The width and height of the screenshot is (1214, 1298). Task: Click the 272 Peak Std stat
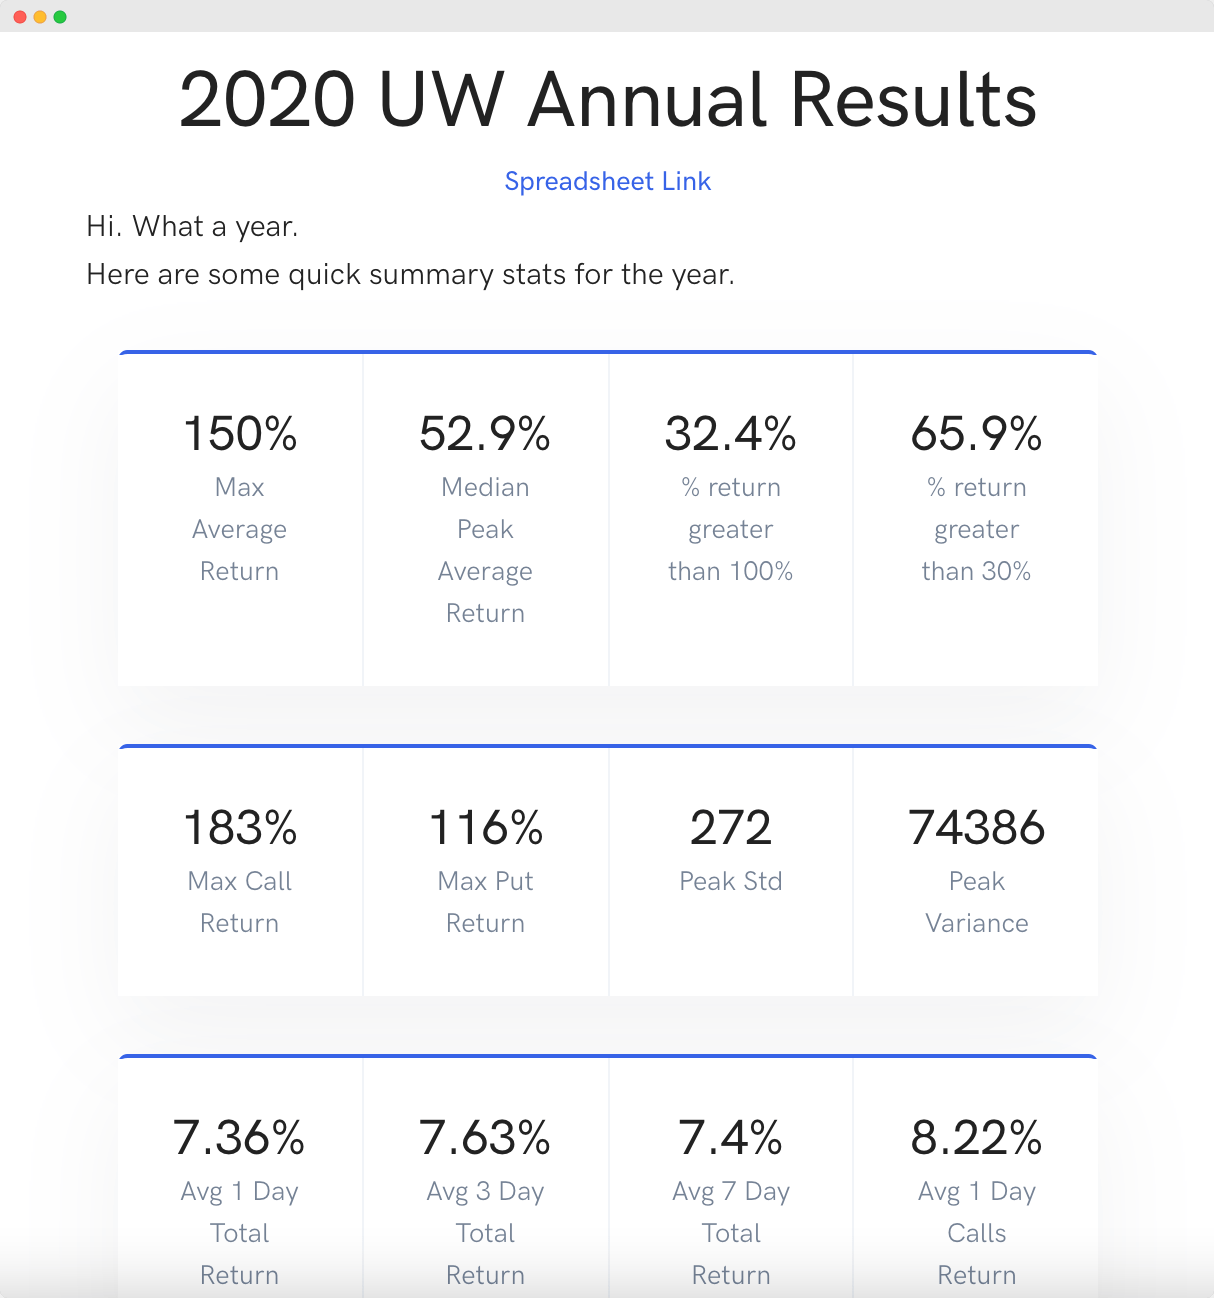pos(731,872)
